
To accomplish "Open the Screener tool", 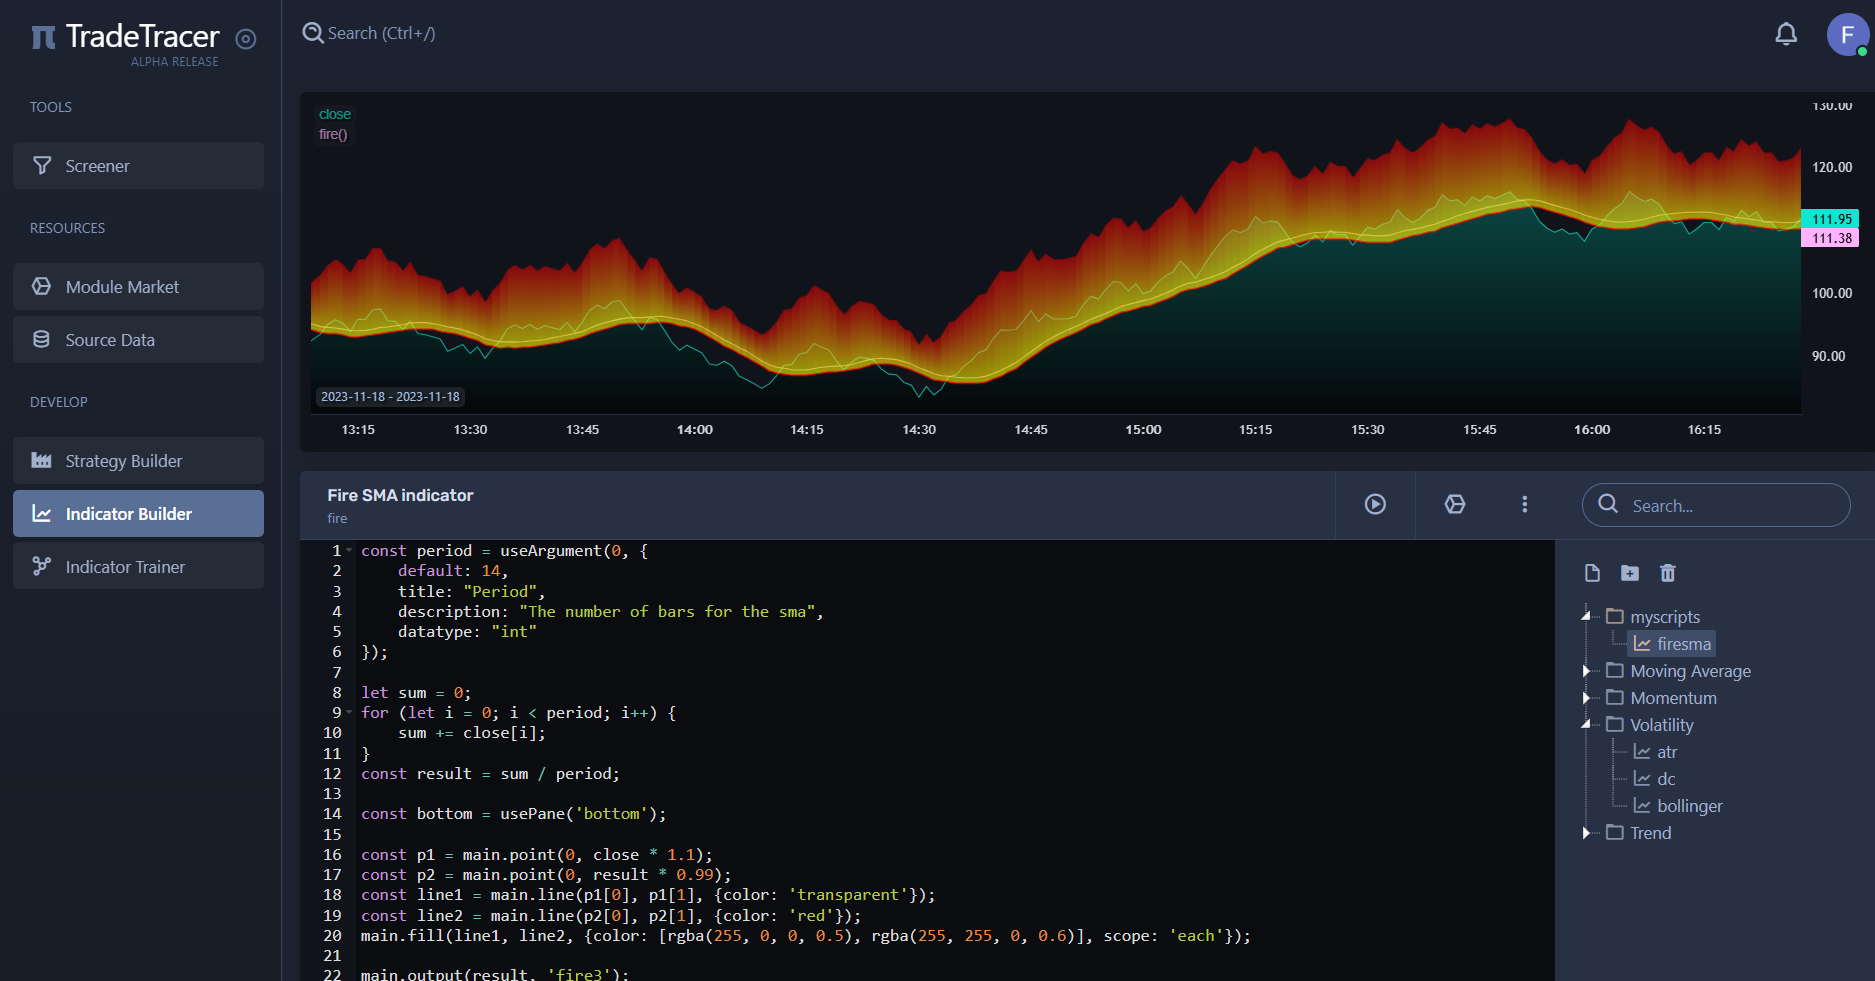I will 138,166.
